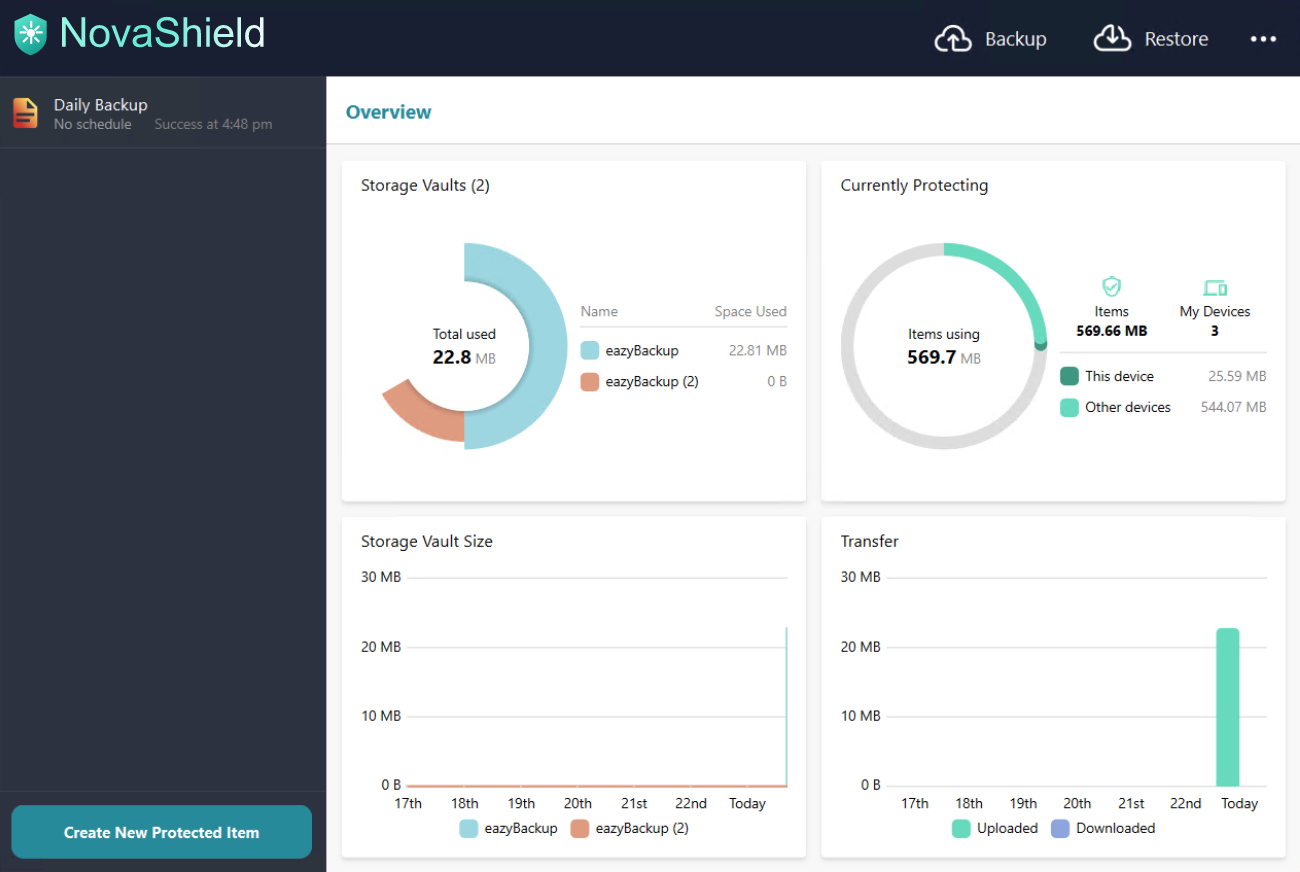Click '22nd' label on Storage Vault Size axis

tap(691, 803)
